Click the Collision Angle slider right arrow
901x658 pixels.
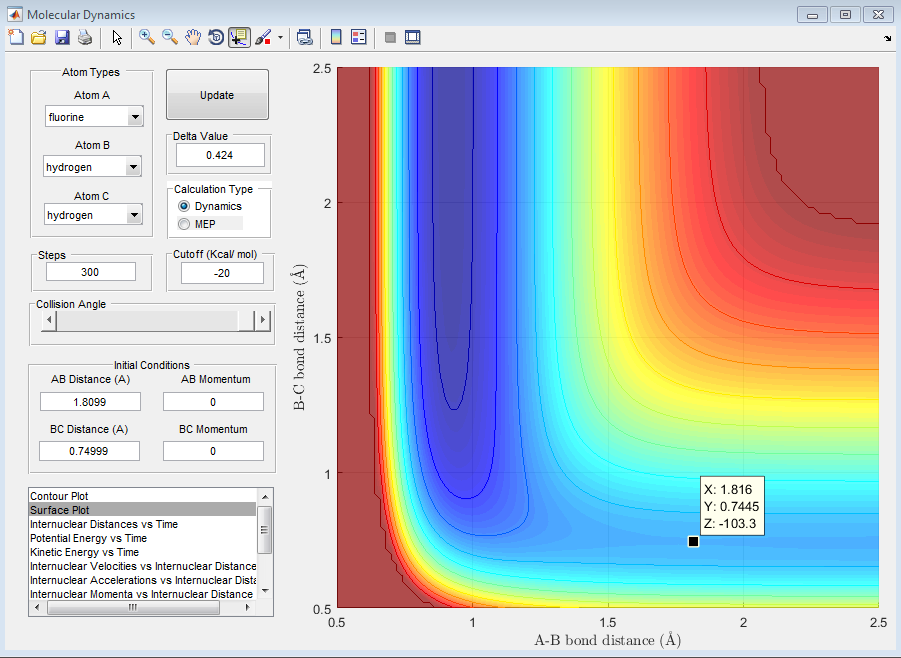[263, 320]
